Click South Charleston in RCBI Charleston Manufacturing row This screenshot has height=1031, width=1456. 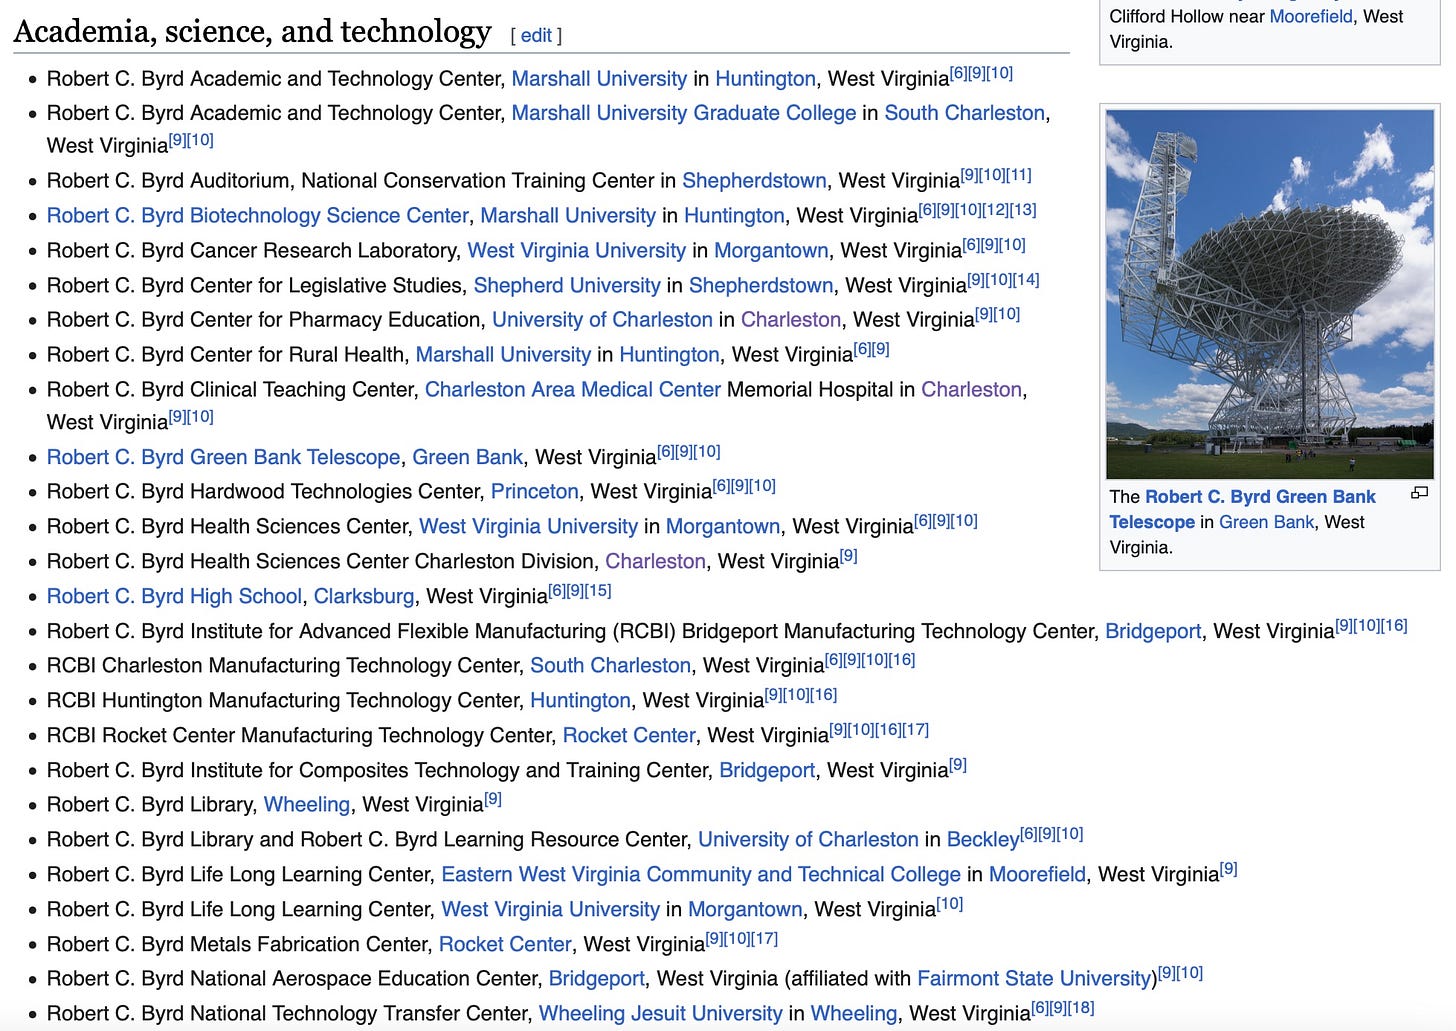(x=610, y=666)
